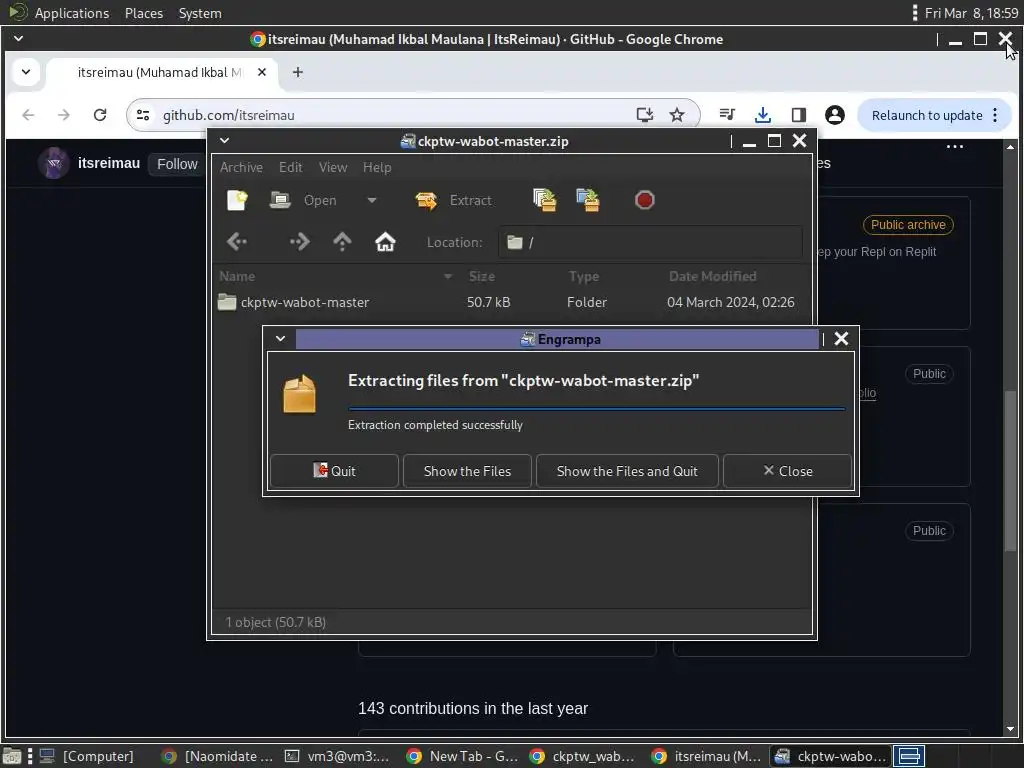This screenshot has height=768, width=1024.
Task: Click Chrome forward navigation arrow
Action: [63, 115]
